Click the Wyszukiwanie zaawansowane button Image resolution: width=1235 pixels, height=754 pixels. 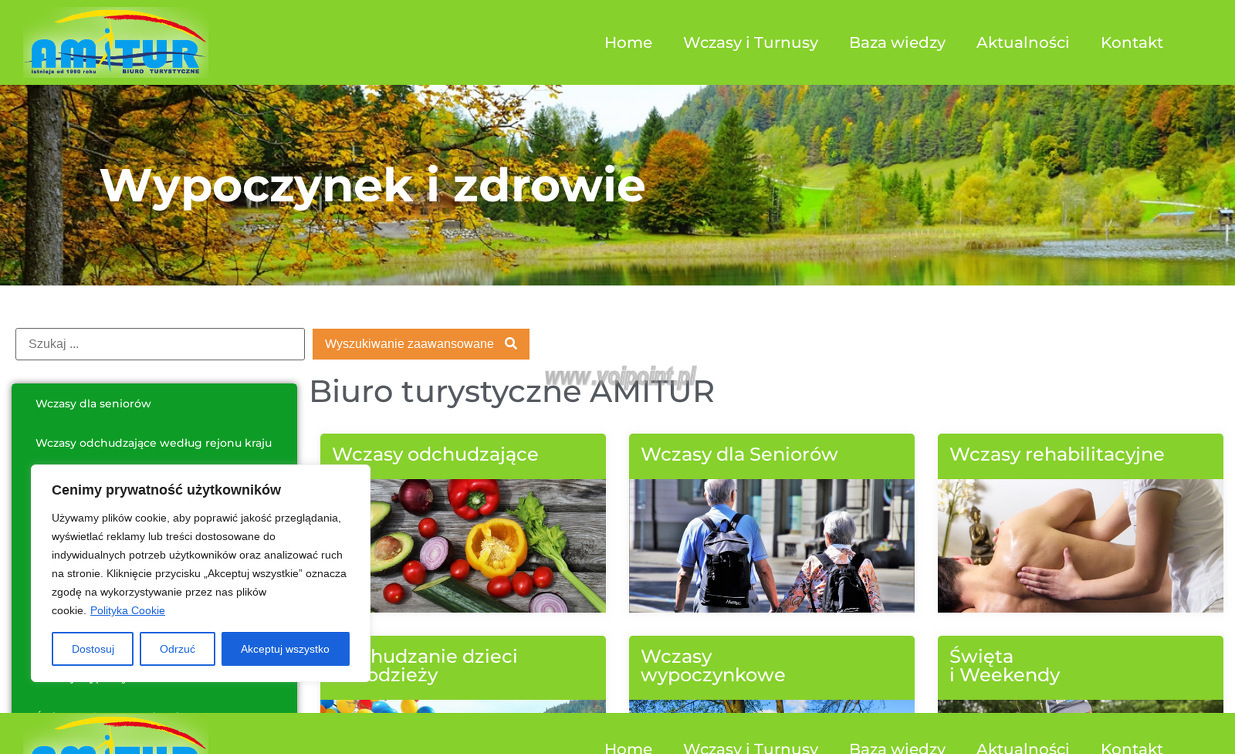click(421, 344)
